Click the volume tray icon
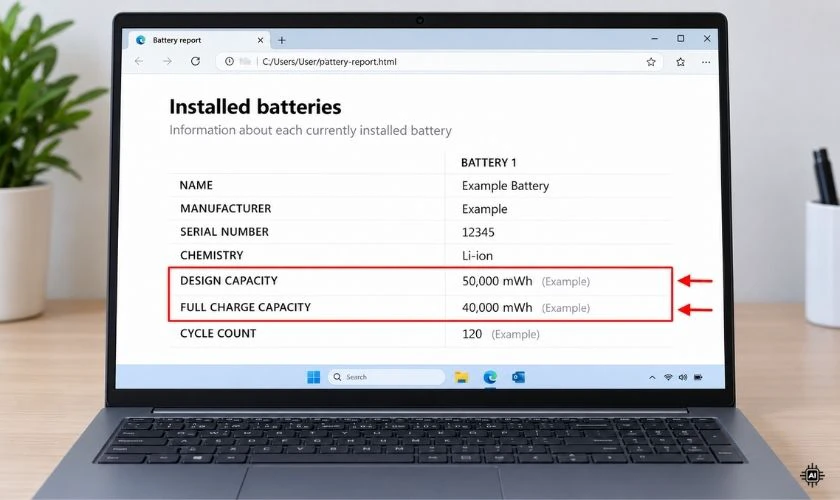Screen dimensions: 840x500 click(x=682, y=377)
